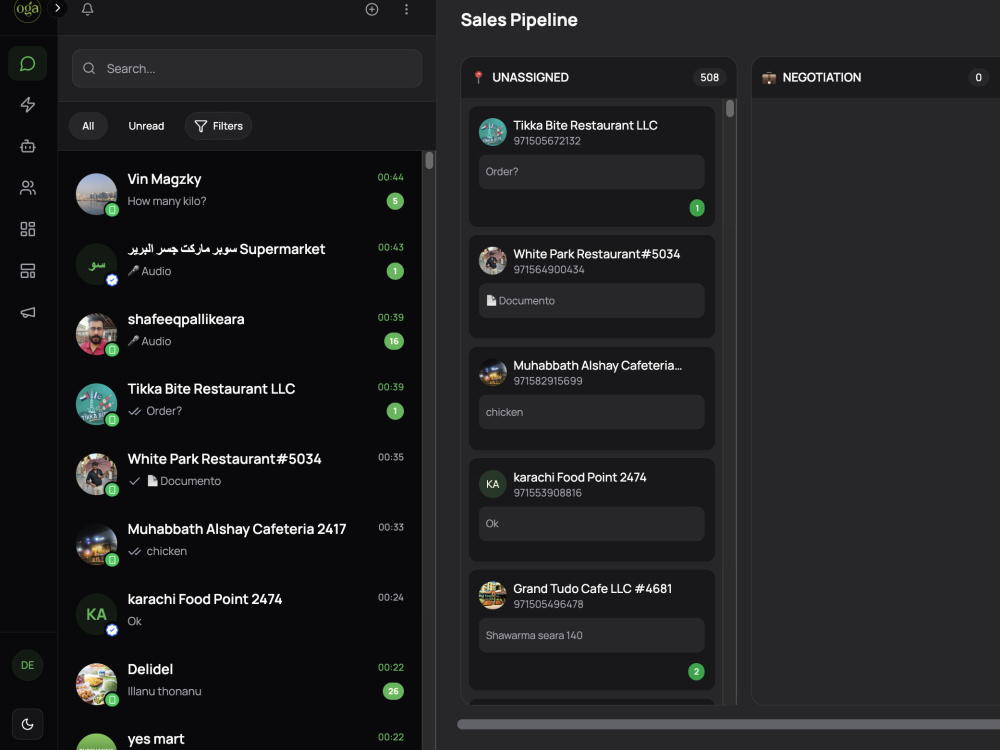Click shafeeqpallikeara's avatar photo
The height and width of the screenshot is (750, 1000).
96,334
